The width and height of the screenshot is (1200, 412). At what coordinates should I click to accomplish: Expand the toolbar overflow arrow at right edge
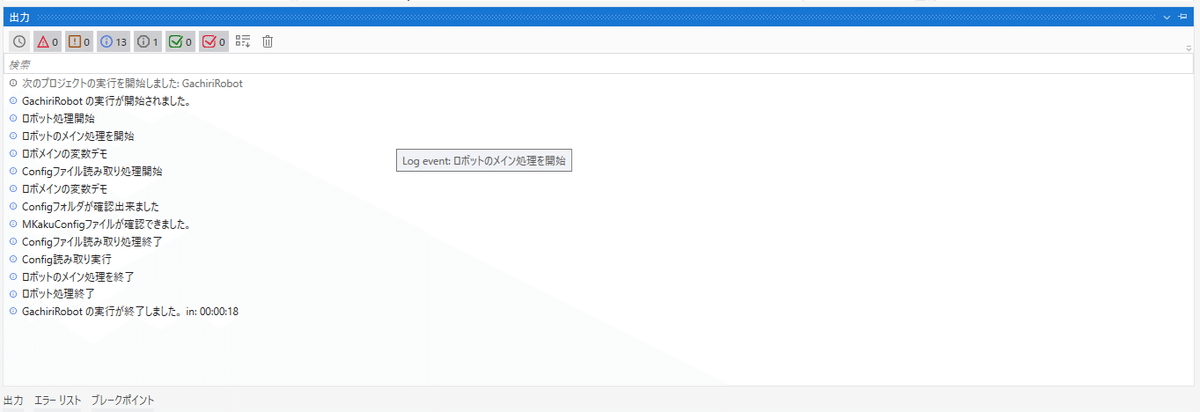(x=1188, y=47)
